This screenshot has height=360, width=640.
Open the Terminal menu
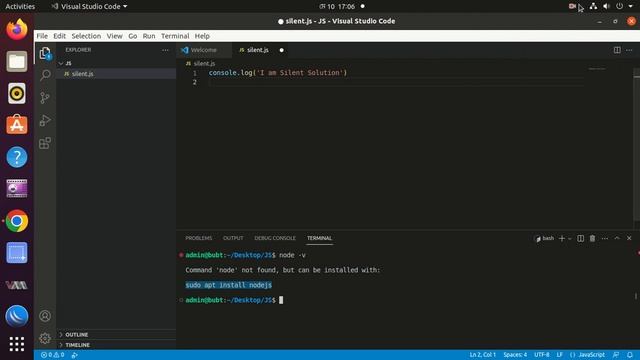point(175,36)
